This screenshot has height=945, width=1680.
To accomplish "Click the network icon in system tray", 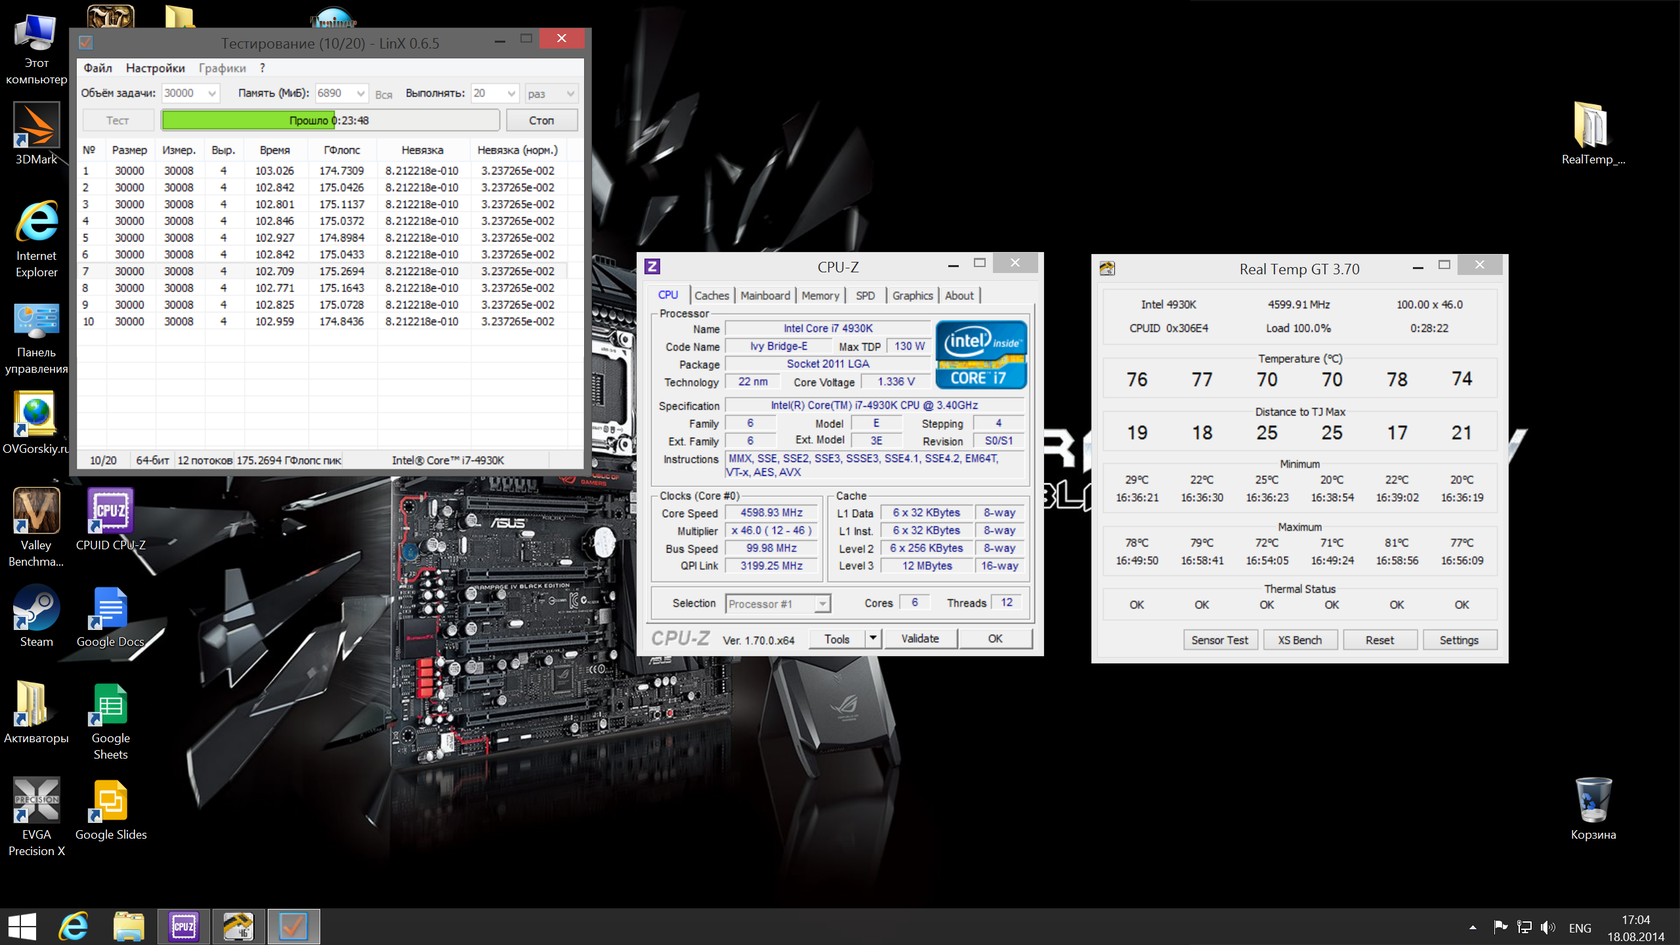I will [x=1524, y=927].
